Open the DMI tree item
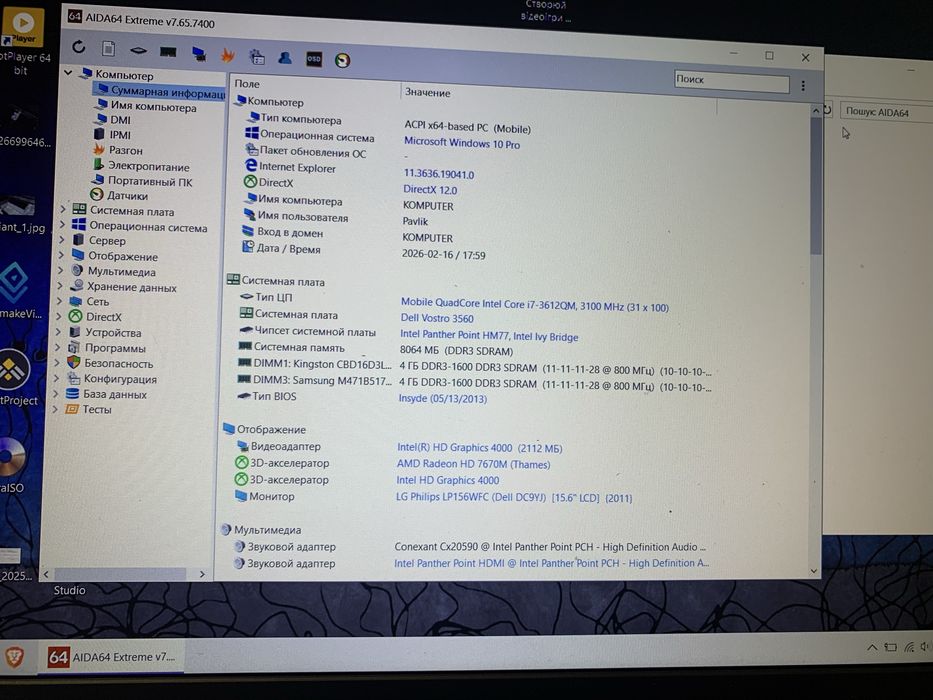The height and width of the screenshot is (700, 933). pyautogui.click(x=113, y=120)
